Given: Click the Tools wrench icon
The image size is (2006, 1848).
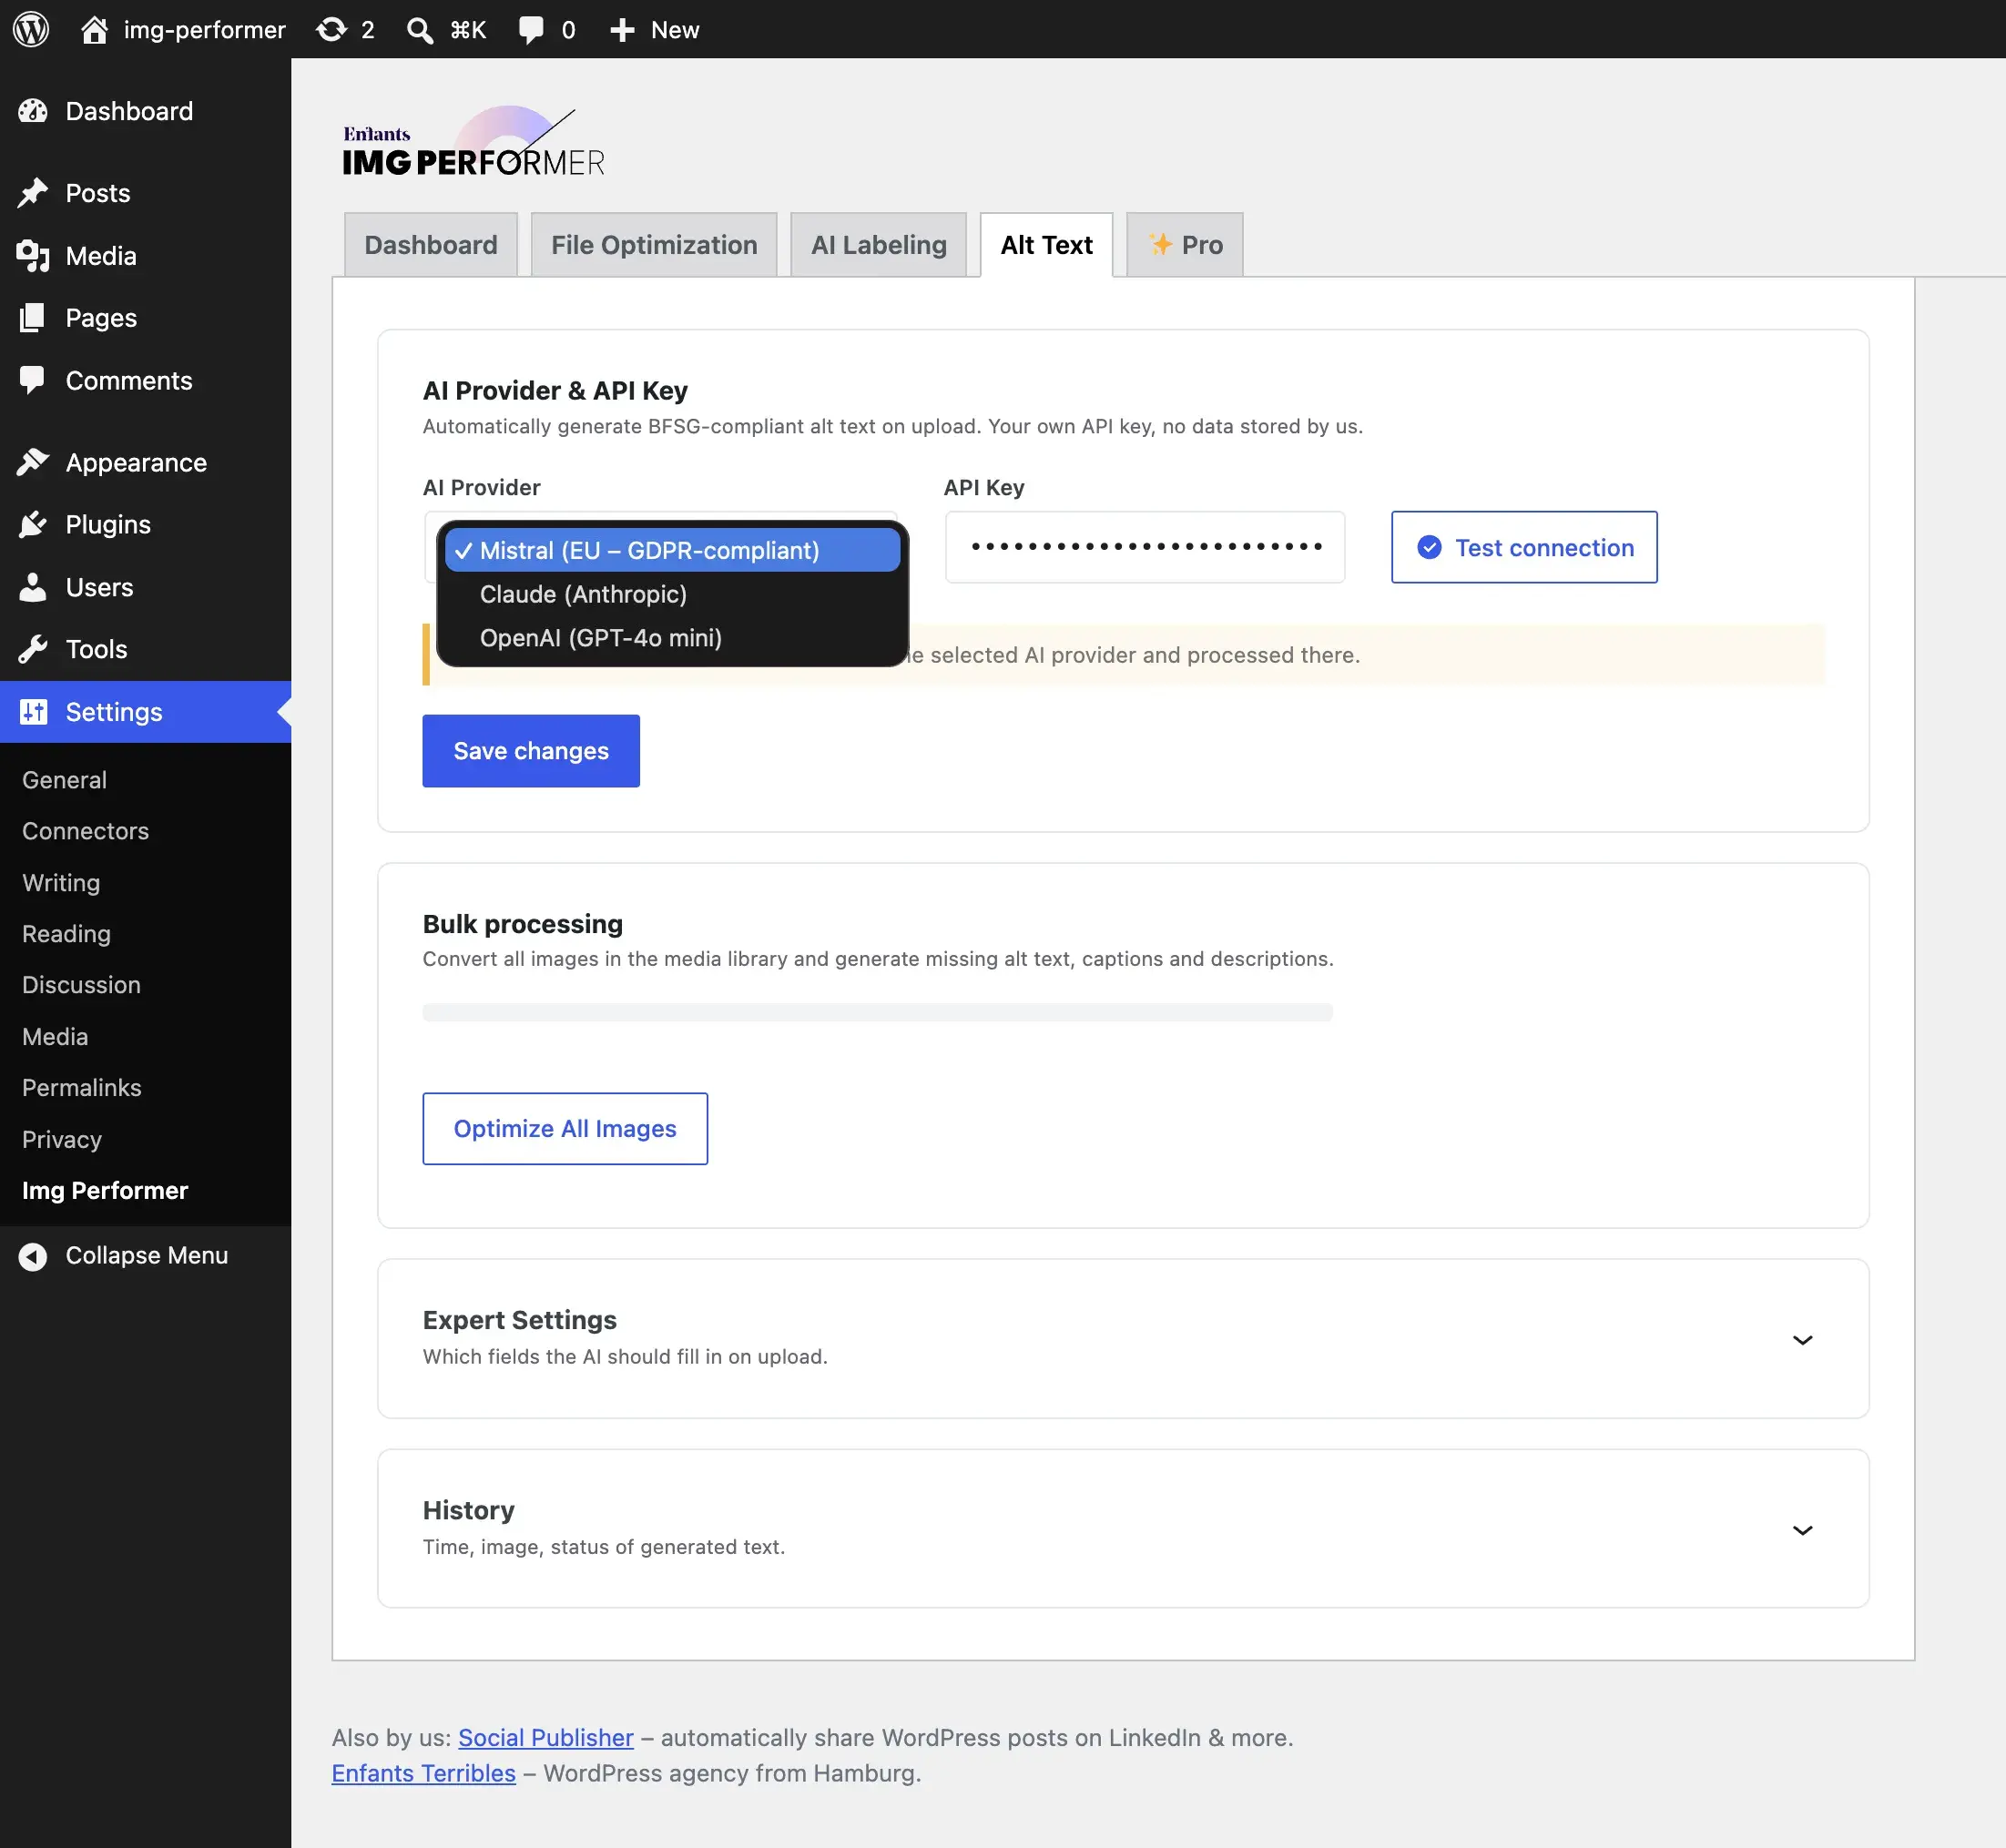Looking at the screenshot, I should click(x=33, y=649).
